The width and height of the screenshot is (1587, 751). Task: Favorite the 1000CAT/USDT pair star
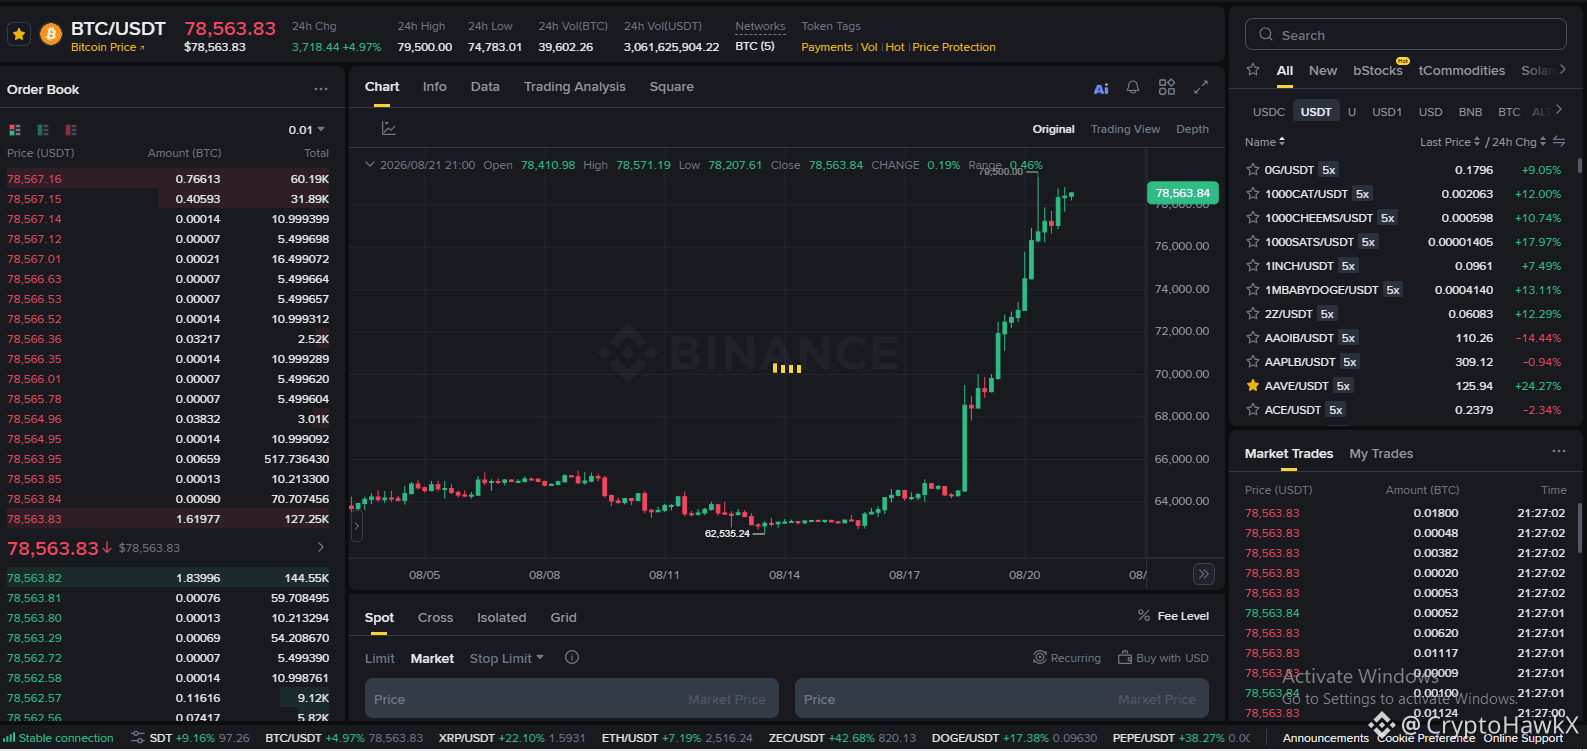click(1252, 194)
